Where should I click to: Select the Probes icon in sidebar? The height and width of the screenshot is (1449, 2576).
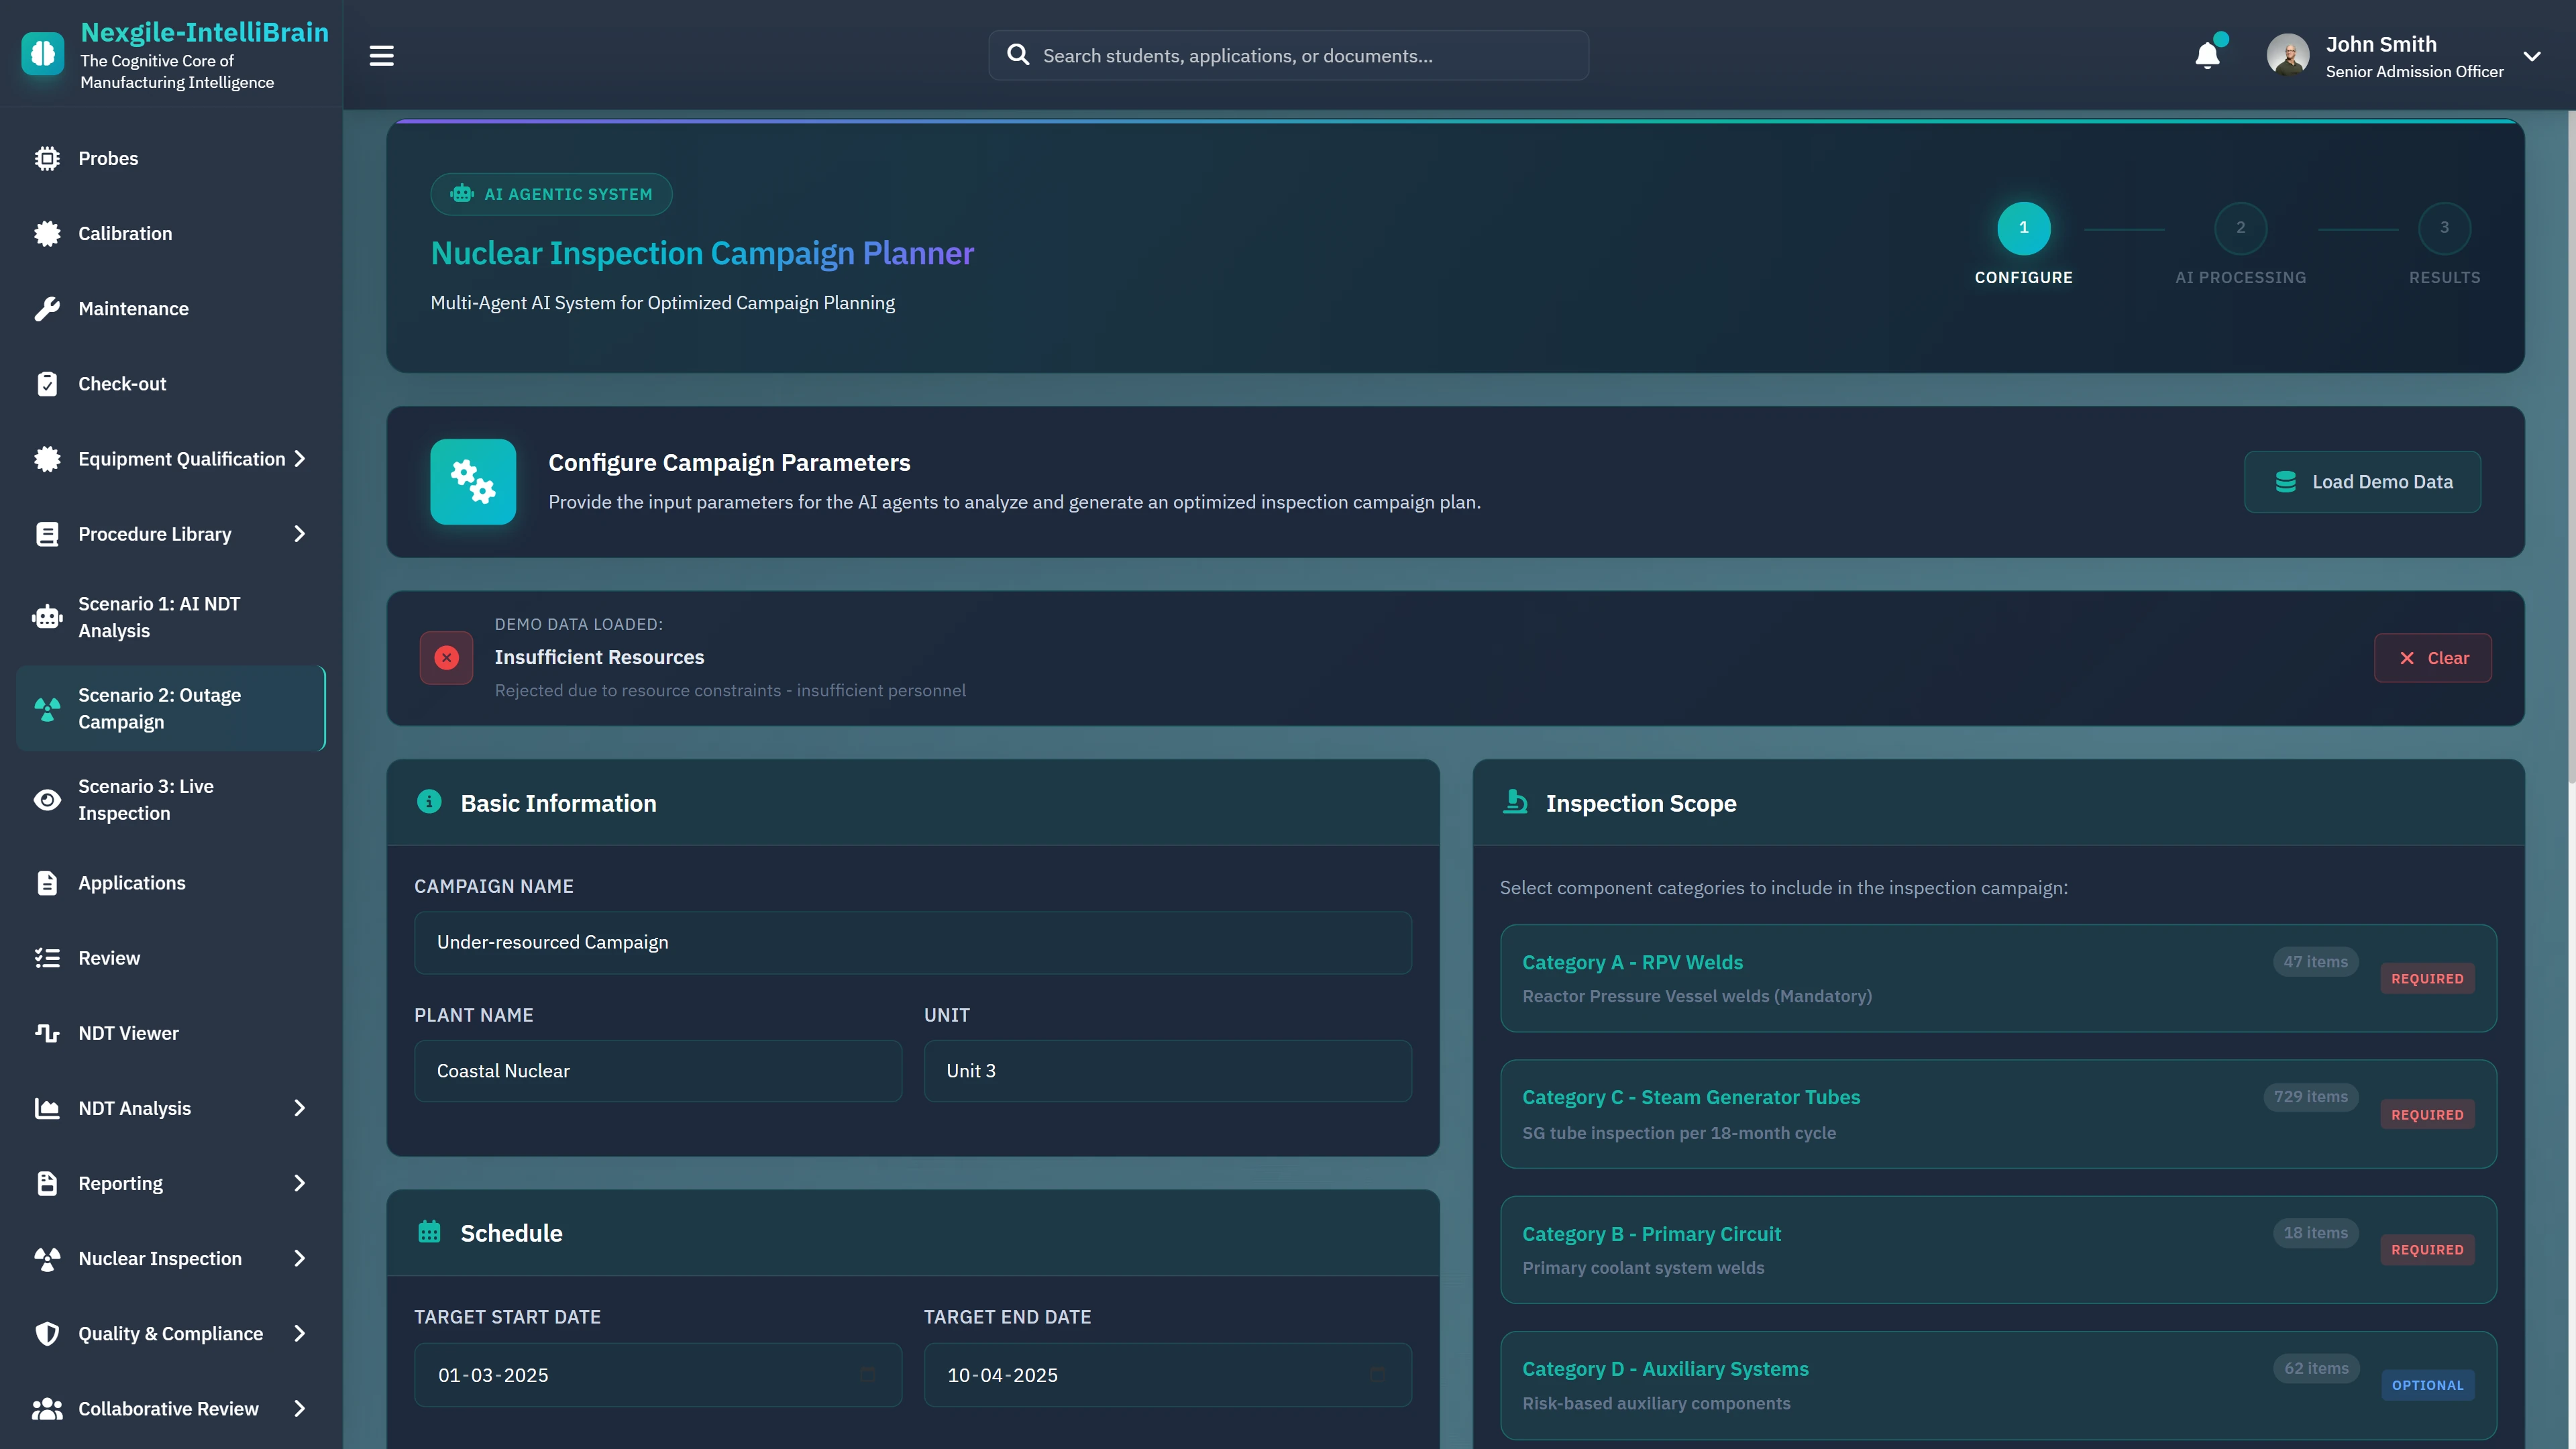(x=48, y=158)
